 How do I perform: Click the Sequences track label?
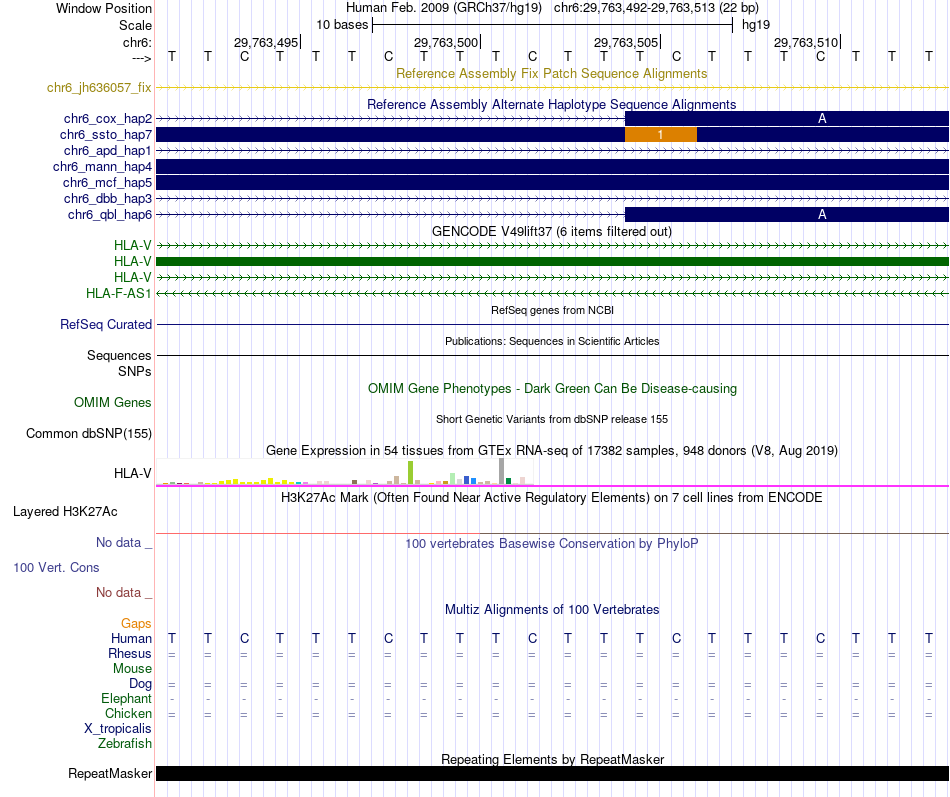119,355
